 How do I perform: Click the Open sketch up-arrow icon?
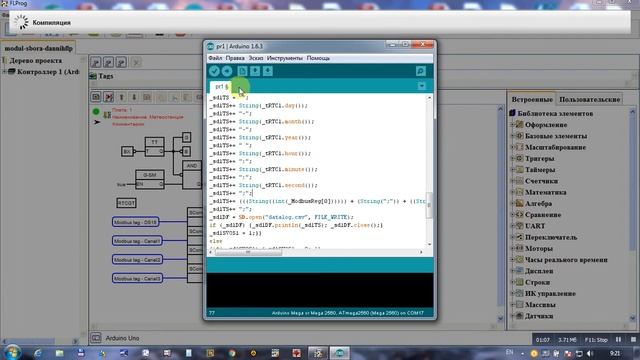pyautogui.click(x=255, y=71)
